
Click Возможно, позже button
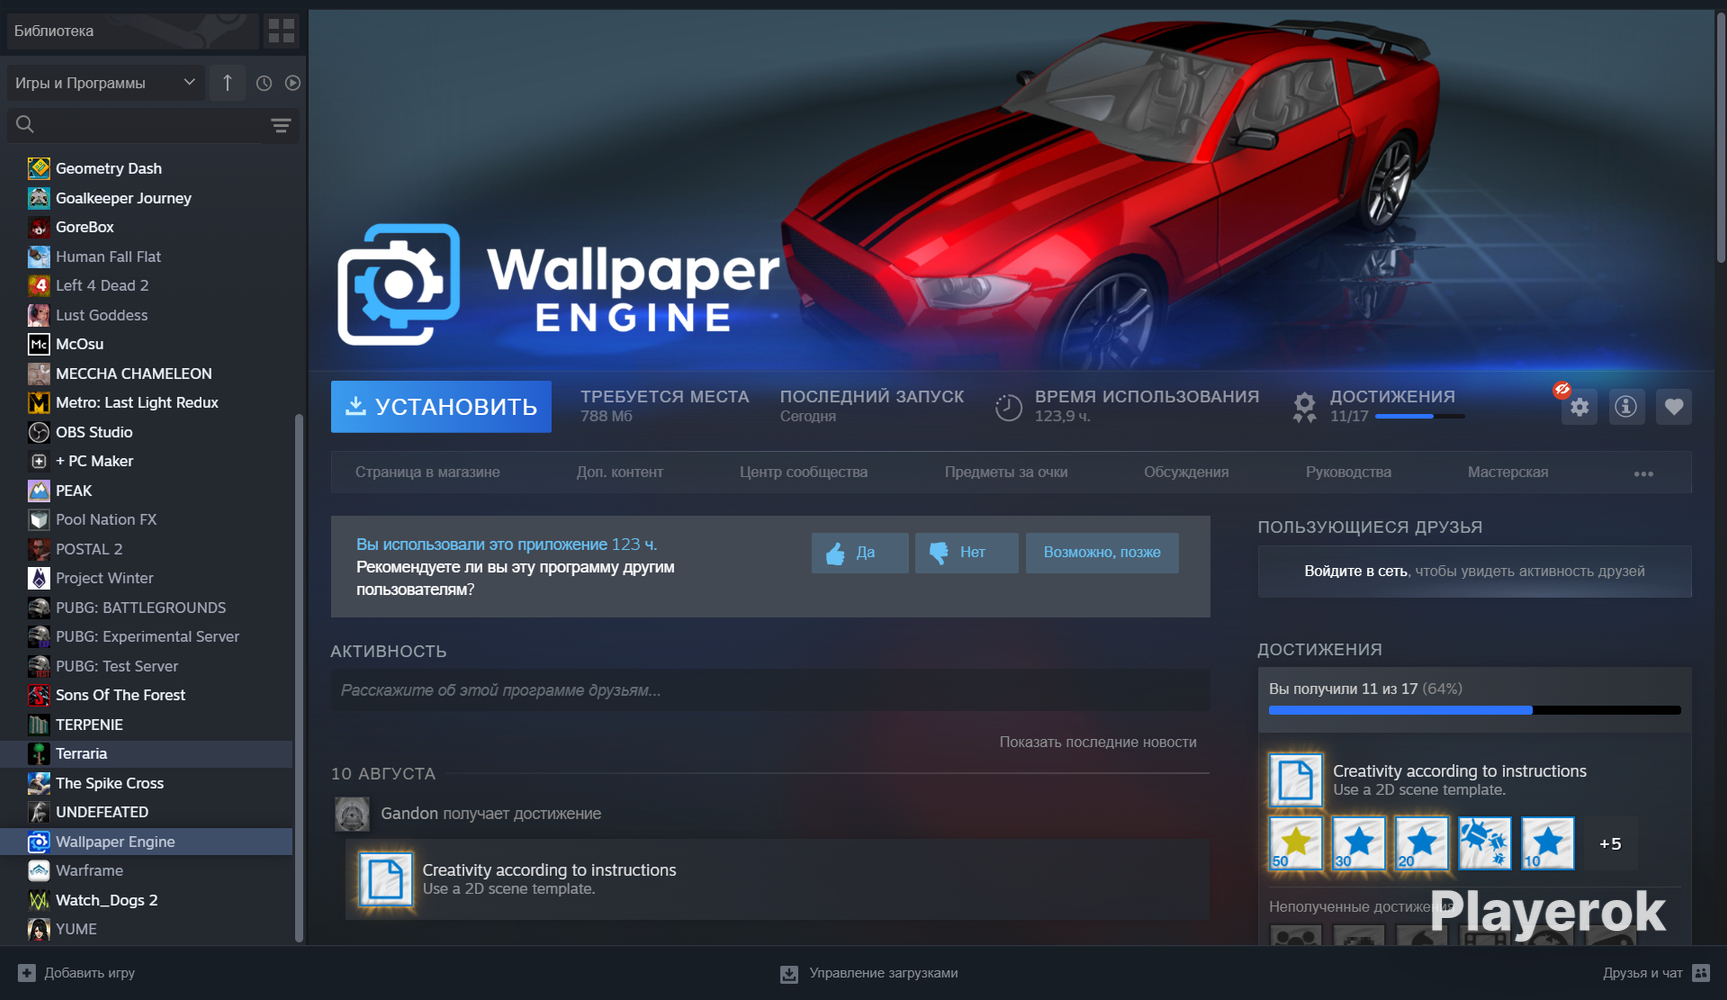pyautogui.click(x=1102, y=553)
